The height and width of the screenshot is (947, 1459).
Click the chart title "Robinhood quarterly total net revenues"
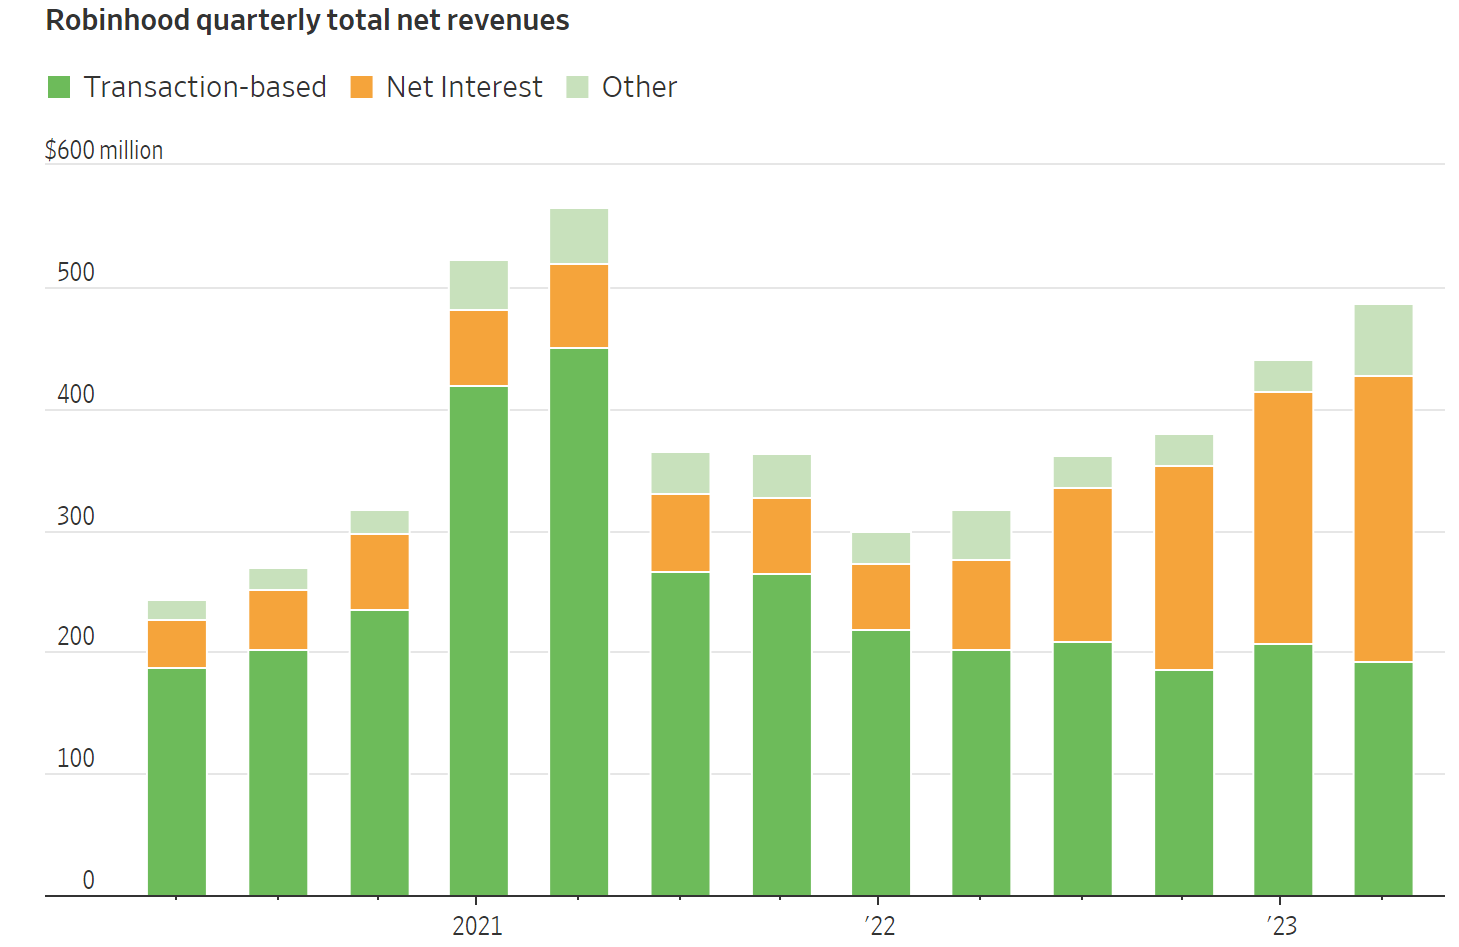(308, 20)
